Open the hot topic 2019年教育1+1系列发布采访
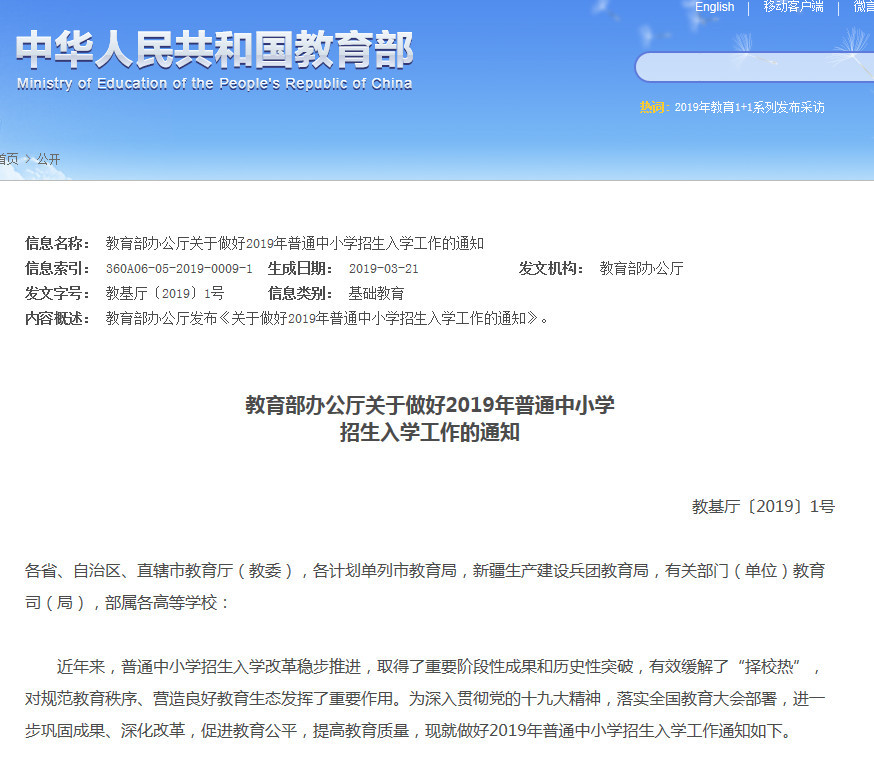The height and width of the screenshot is (762, 874). tap(749, 107)
